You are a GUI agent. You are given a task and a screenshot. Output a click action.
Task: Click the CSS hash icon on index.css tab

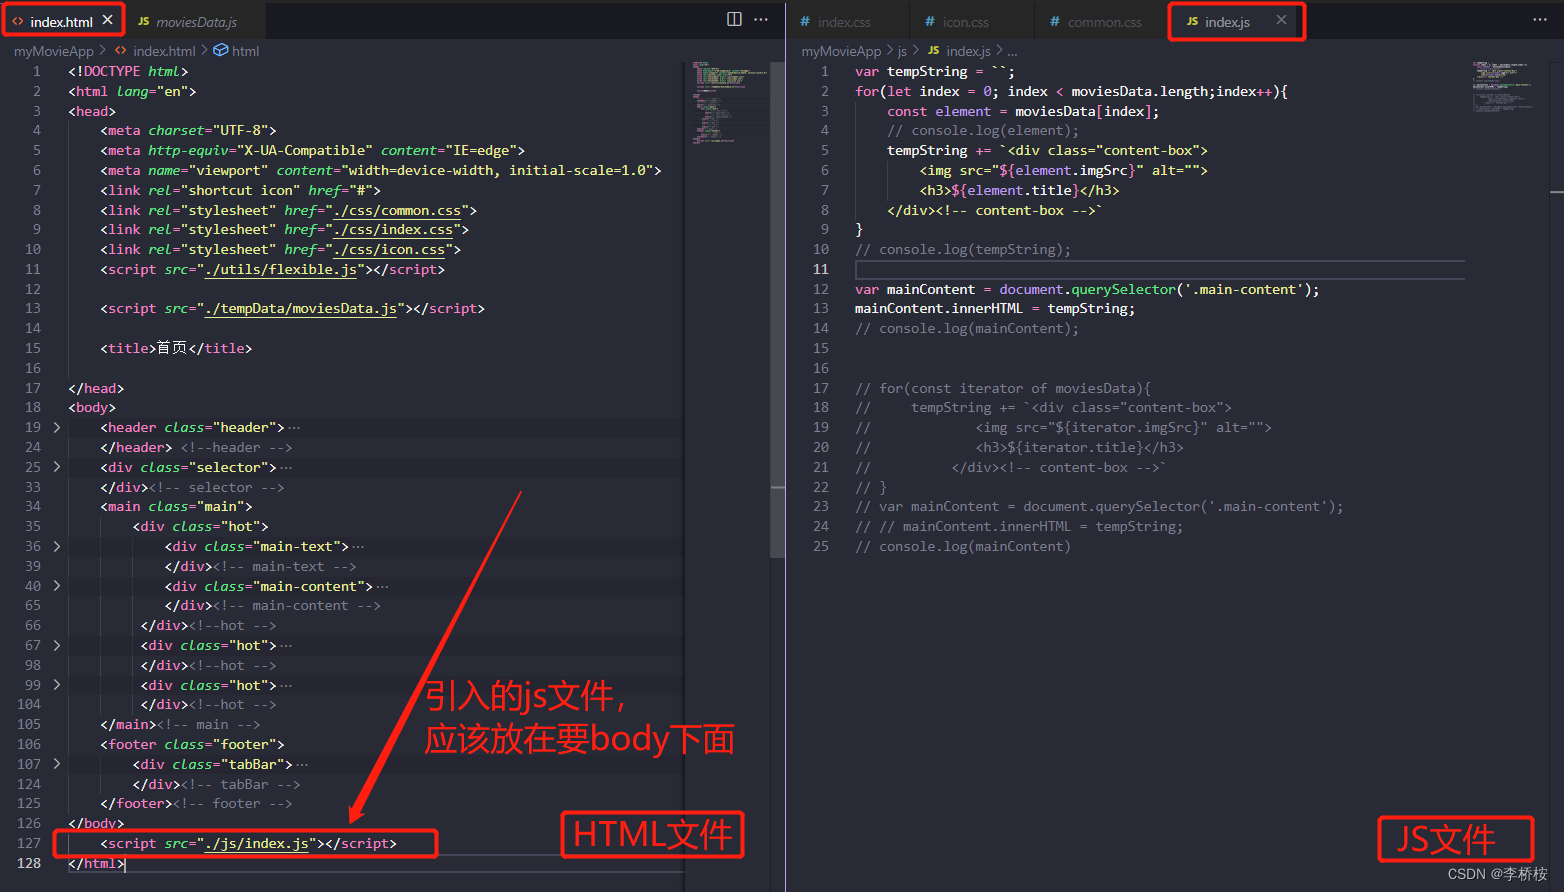click(x=805, y=21)
